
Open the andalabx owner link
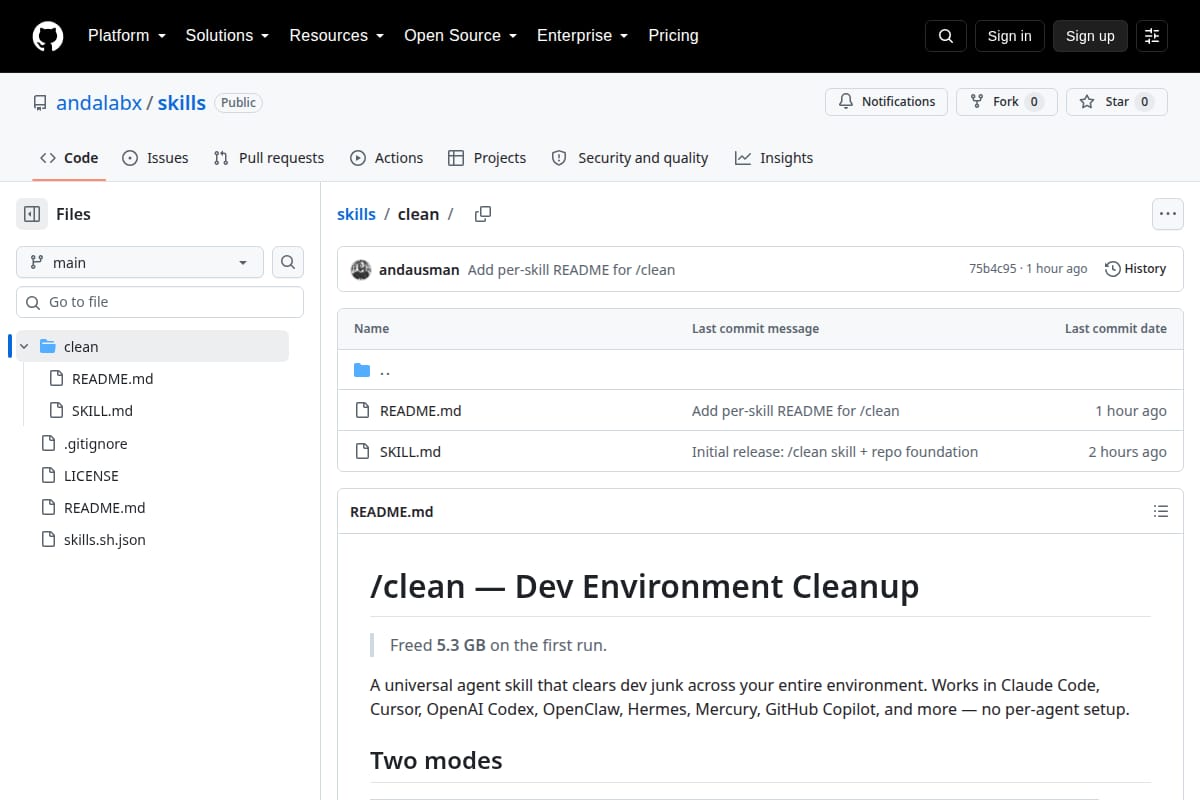pyautogui.click(x=99, y=103)
